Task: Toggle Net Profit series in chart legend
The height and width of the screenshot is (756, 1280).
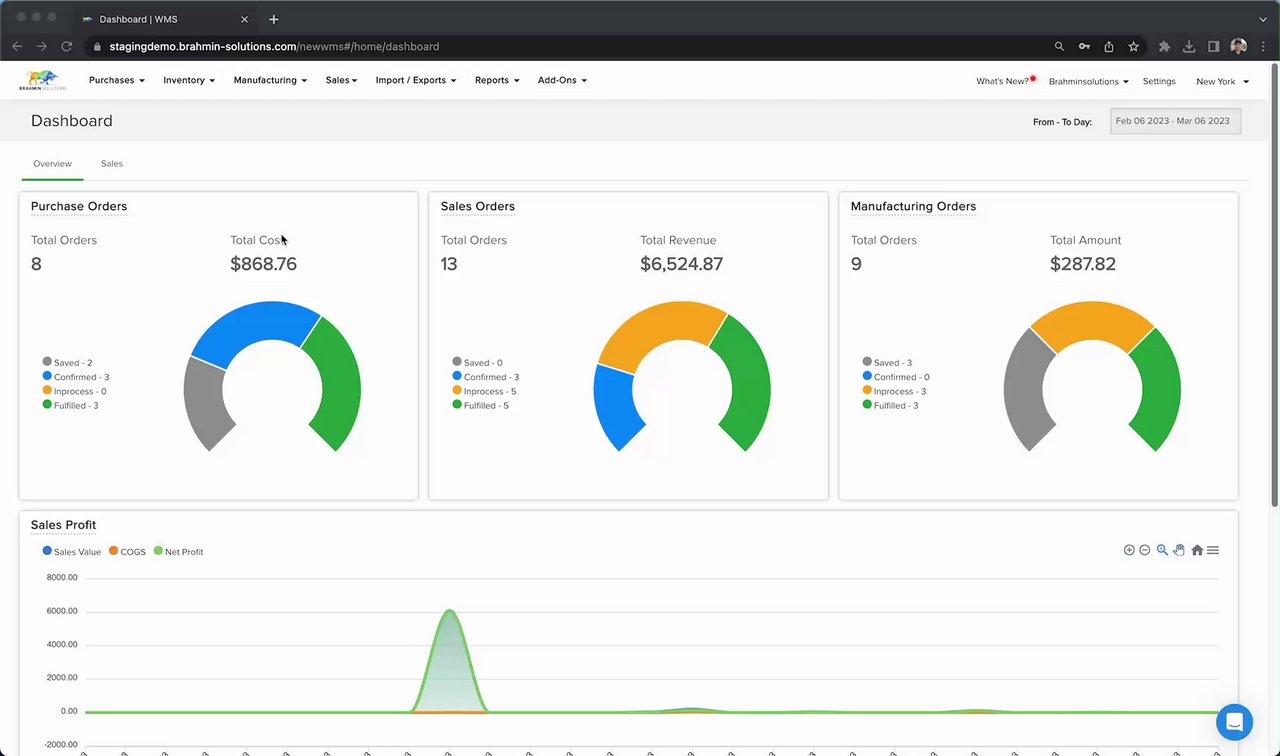Action: [178, 551]
